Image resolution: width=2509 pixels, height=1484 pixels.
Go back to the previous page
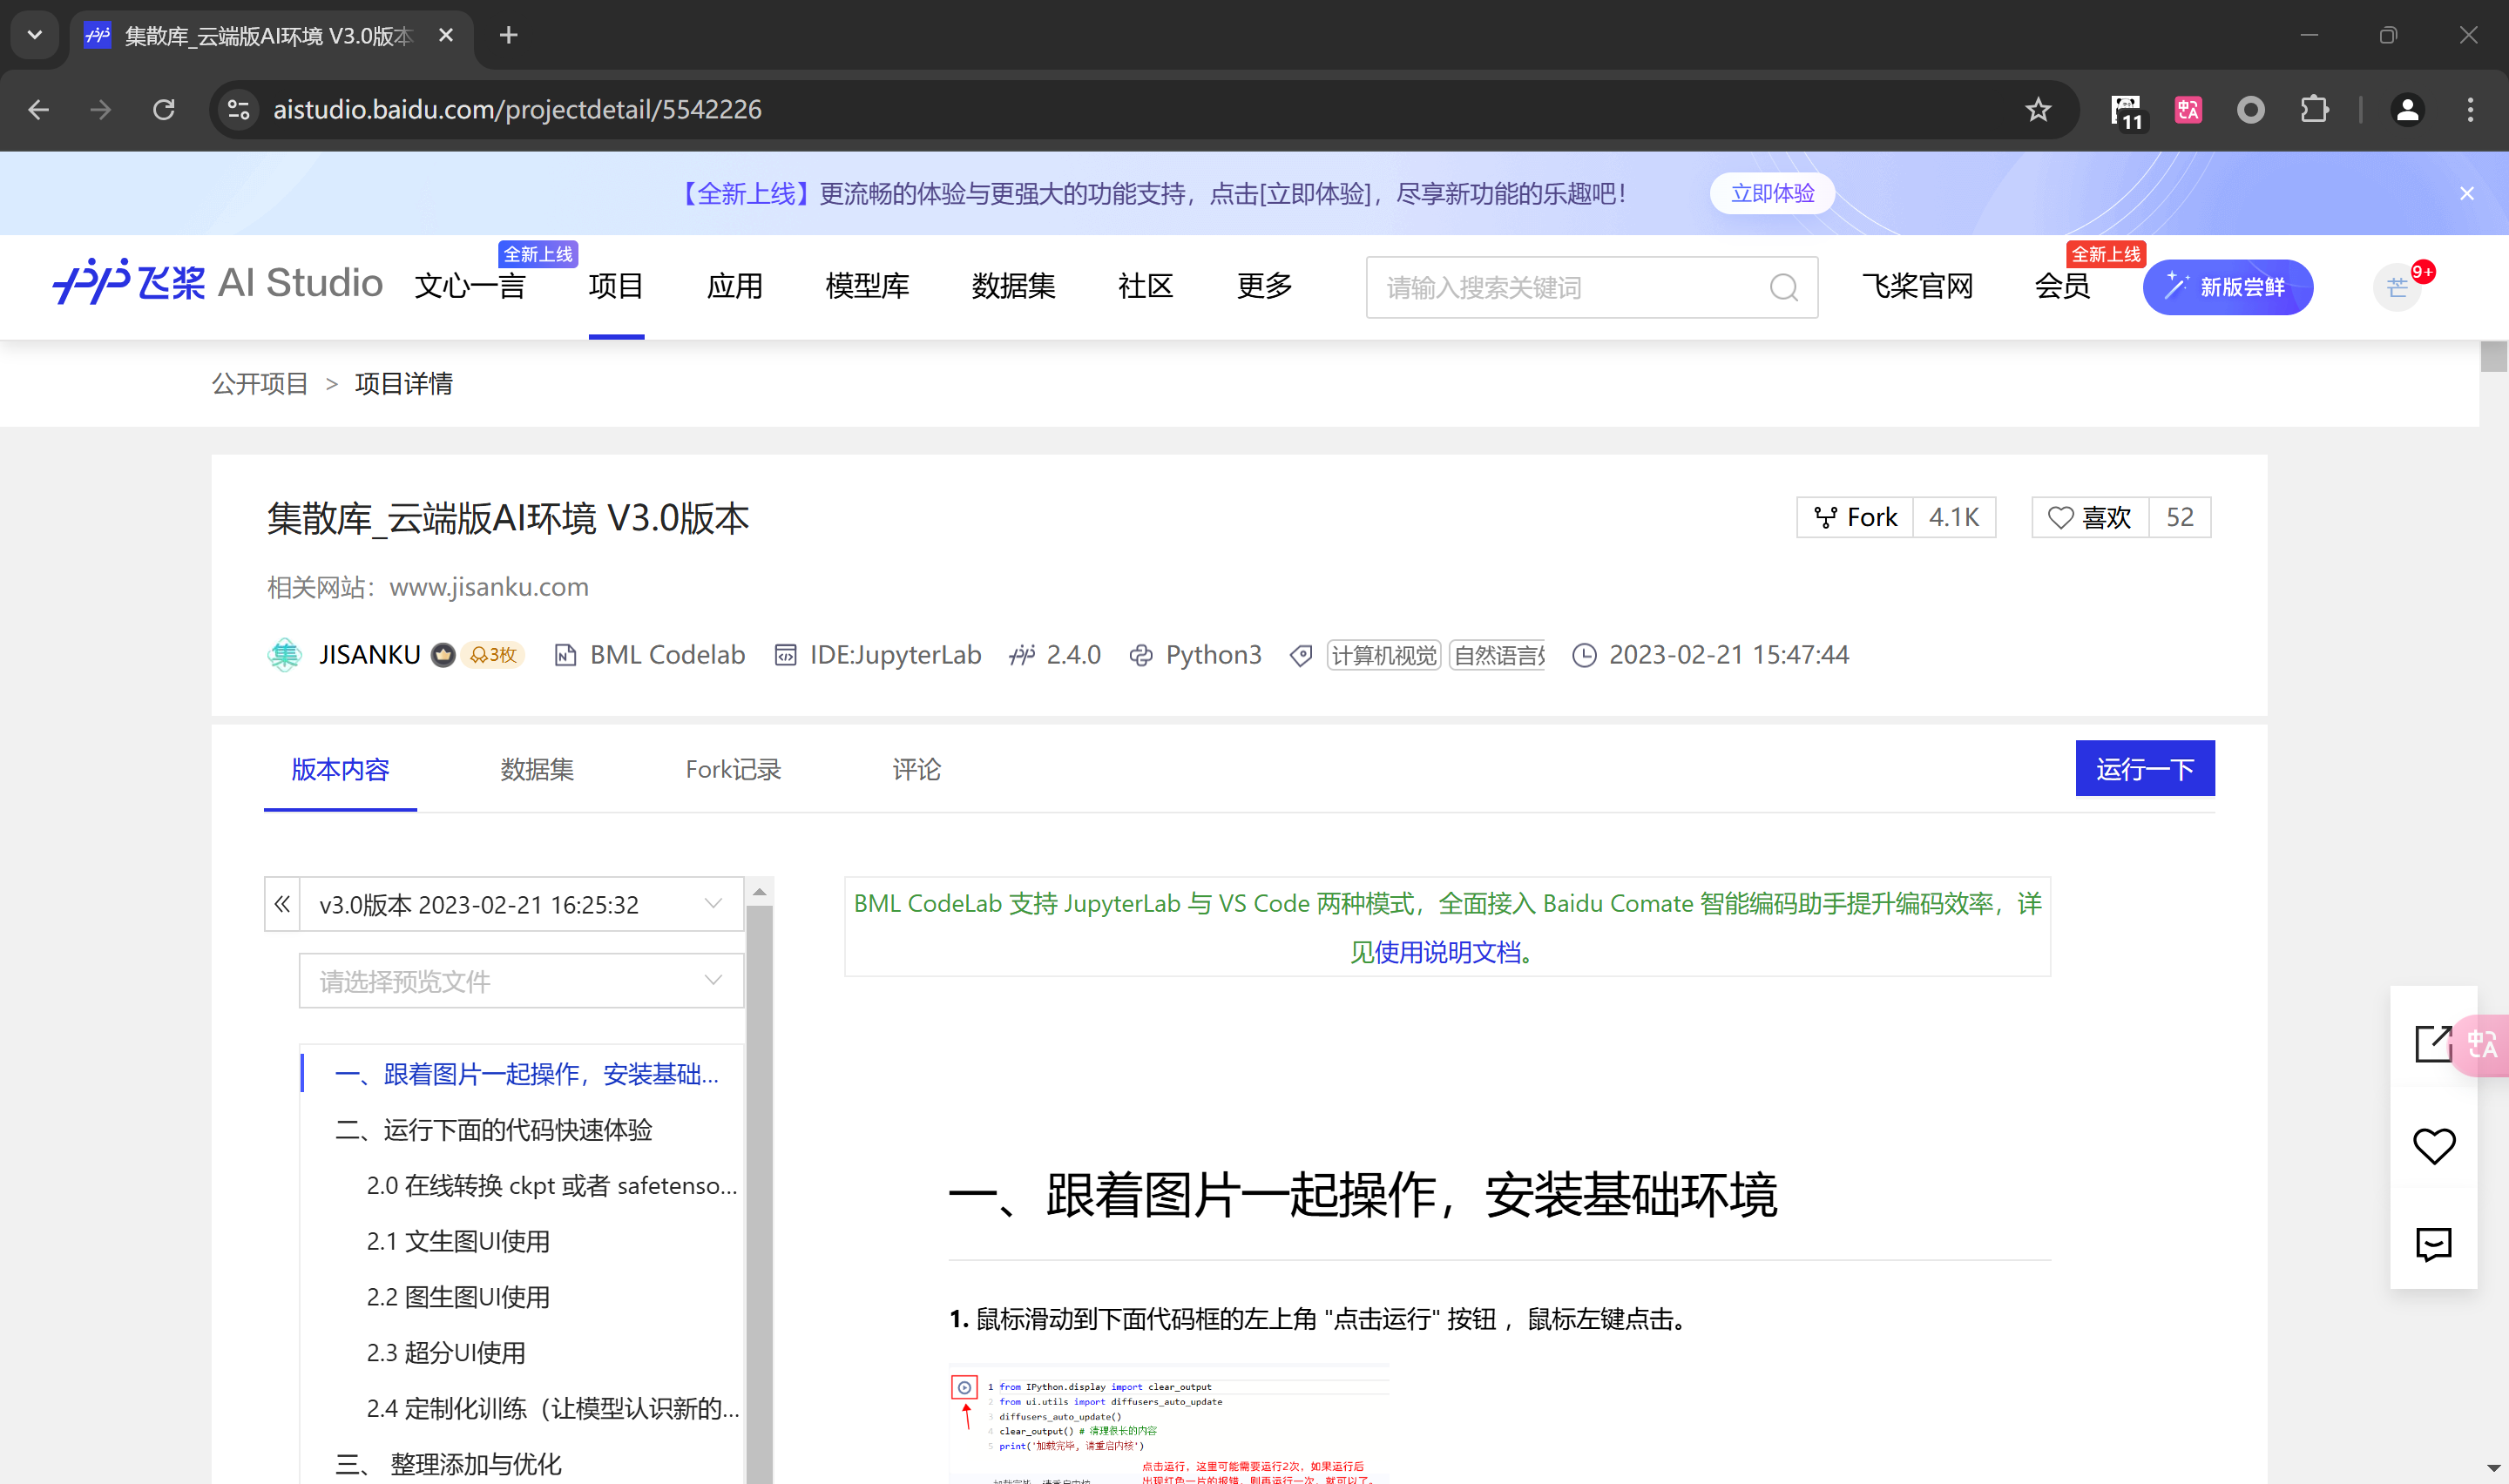(x=39, y=110)
